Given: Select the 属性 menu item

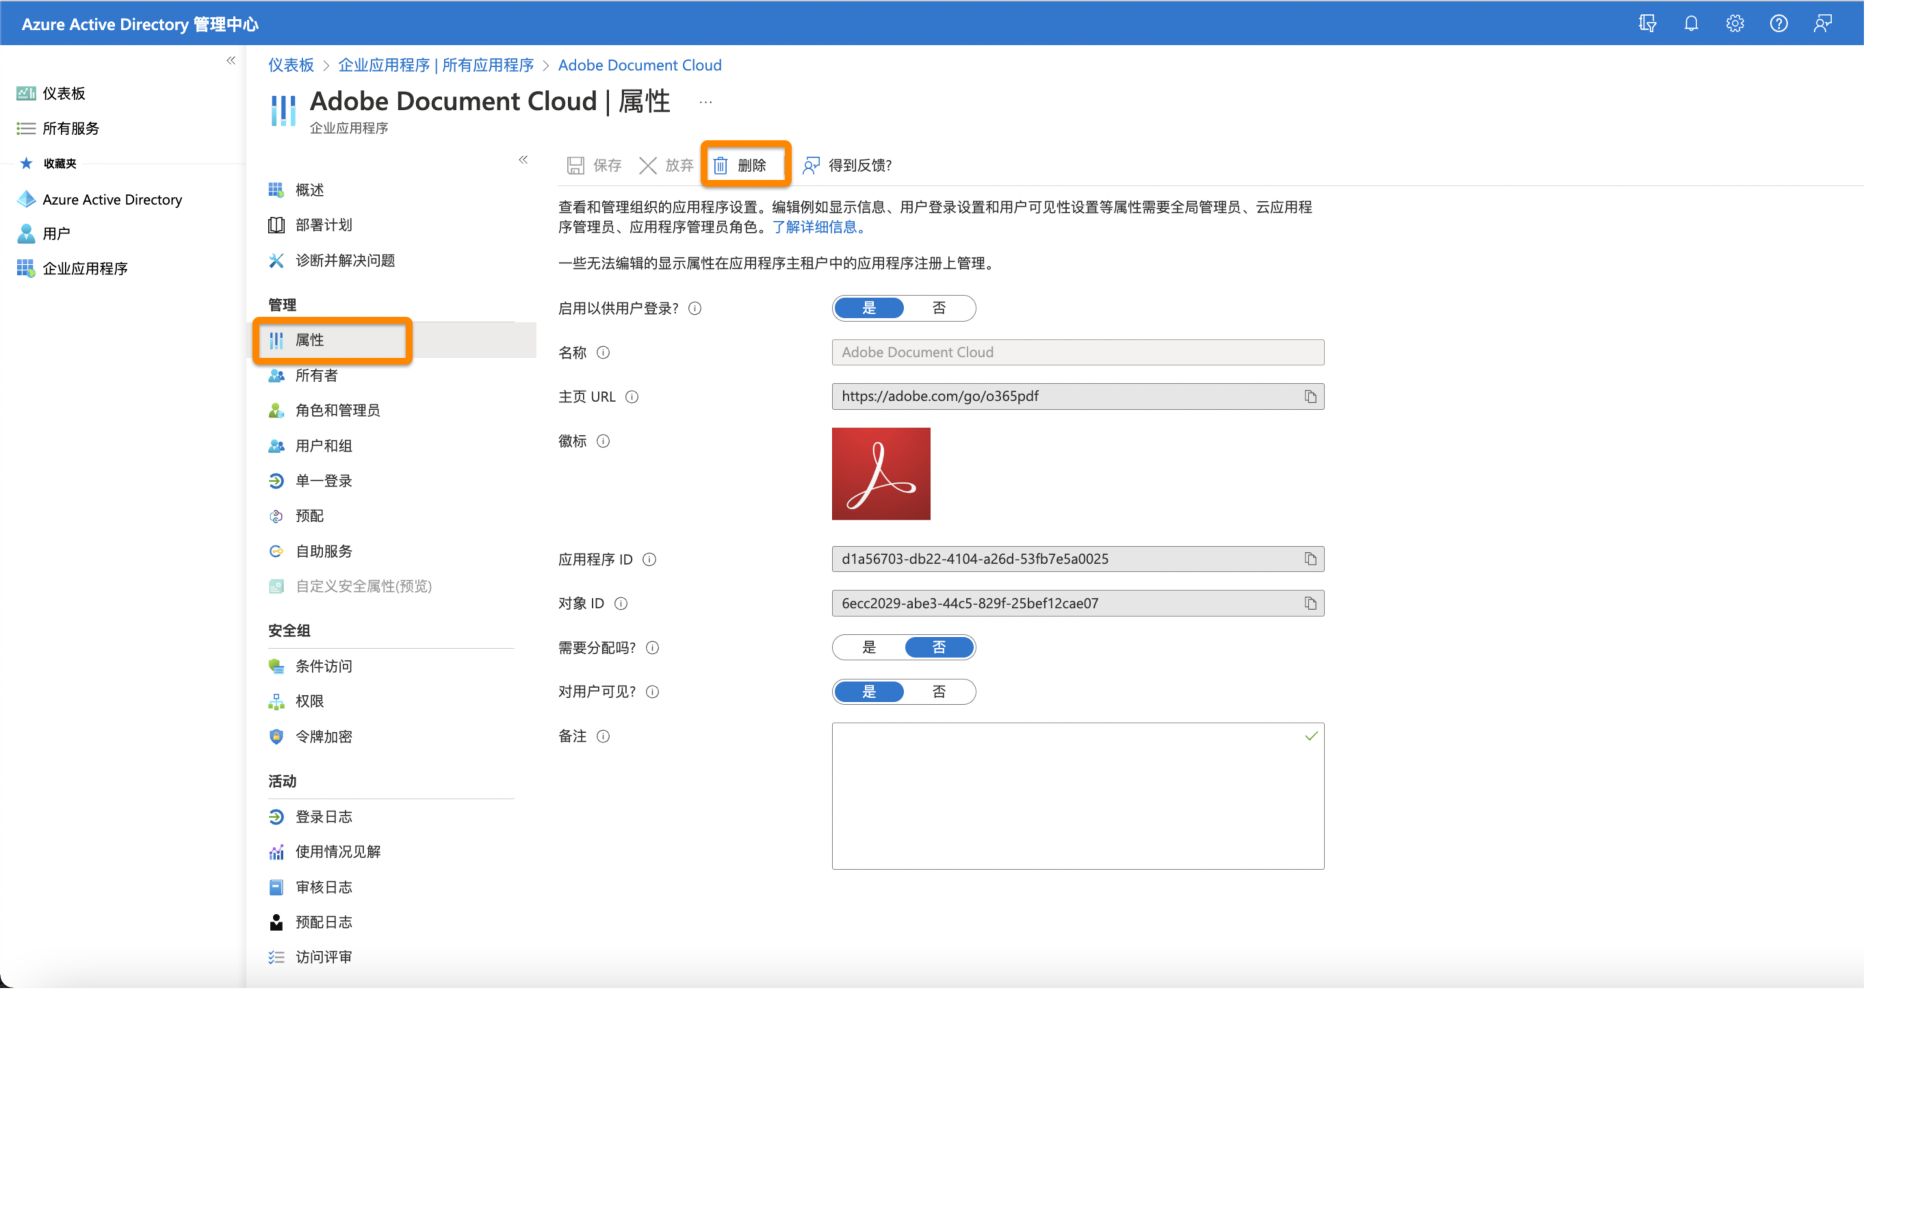Looking at the screenshot, I should click(x=310, y=340).
